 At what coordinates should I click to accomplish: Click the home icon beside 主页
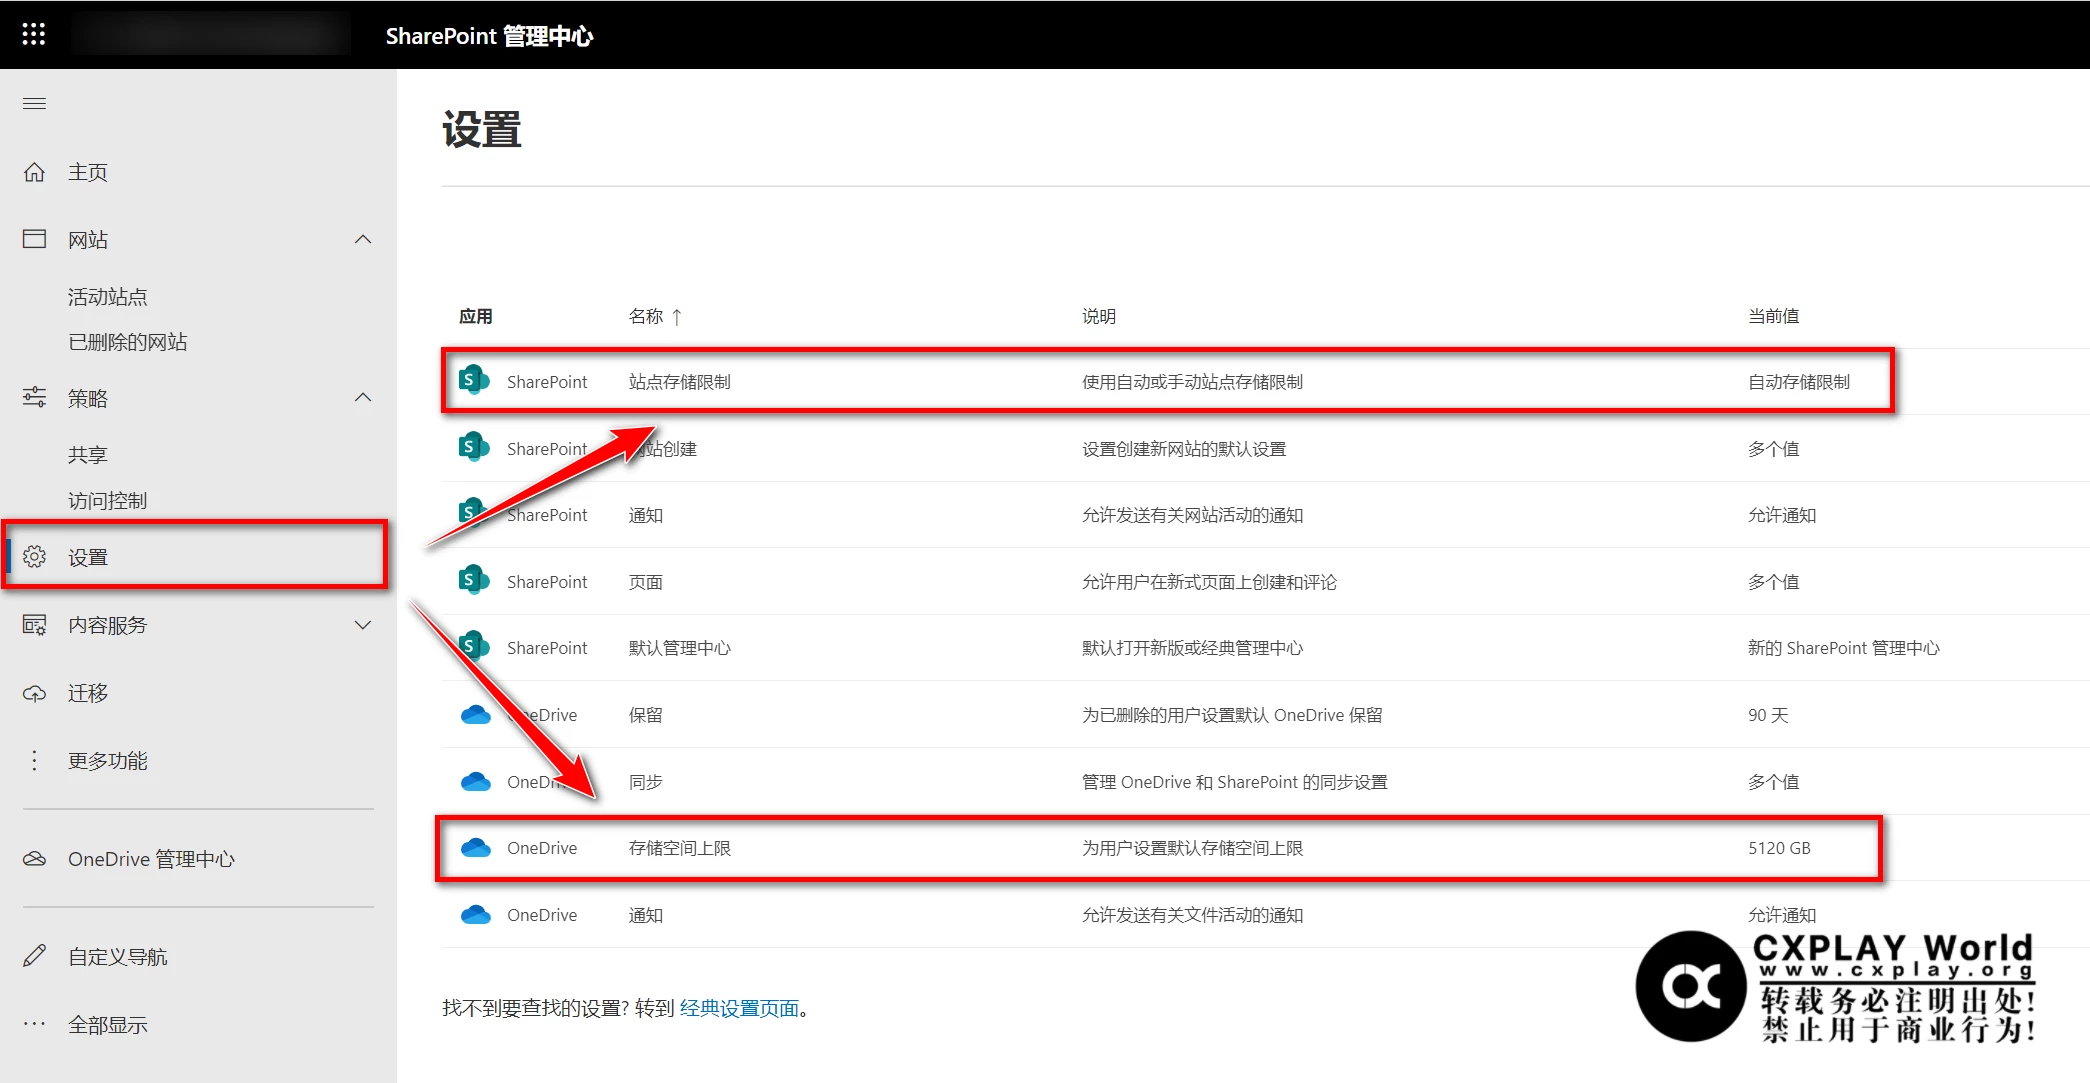[x=34, y=172]
